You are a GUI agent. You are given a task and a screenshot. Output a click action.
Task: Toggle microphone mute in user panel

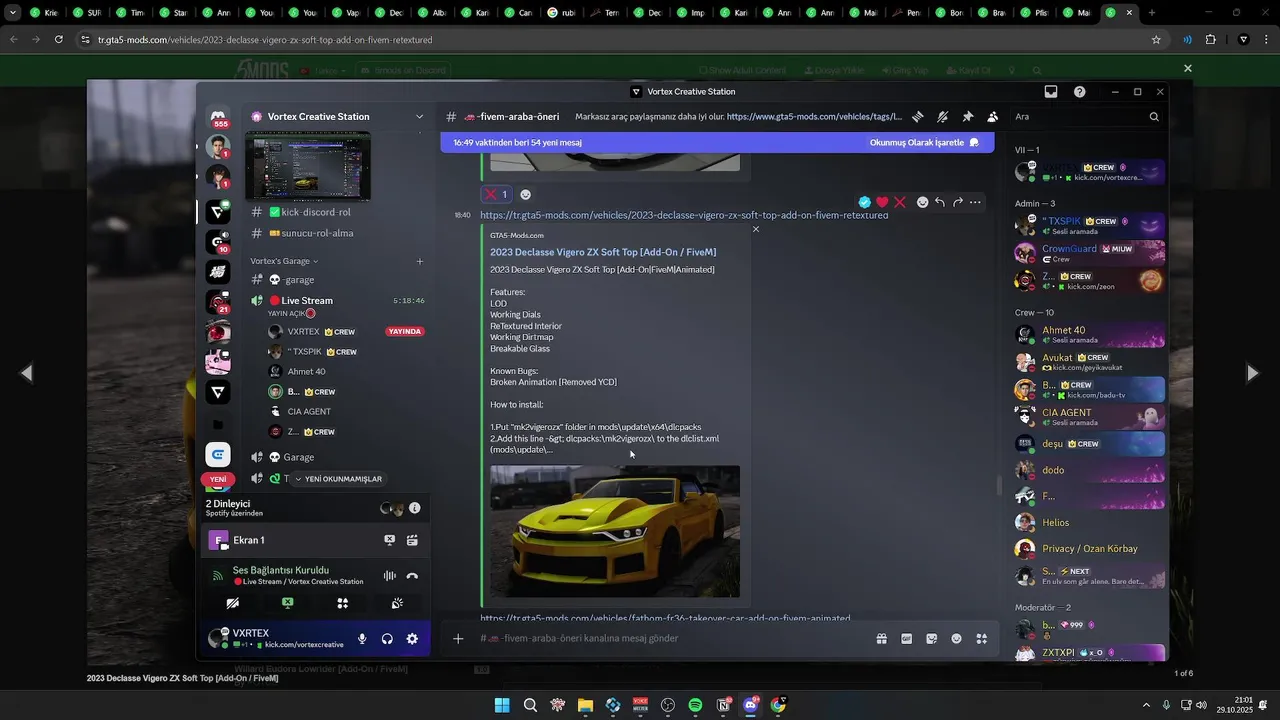click(362, 639)
